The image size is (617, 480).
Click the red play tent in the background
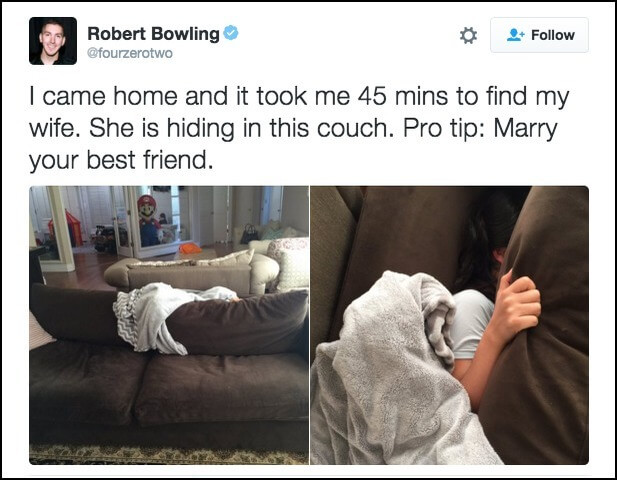tap(68, 229)
